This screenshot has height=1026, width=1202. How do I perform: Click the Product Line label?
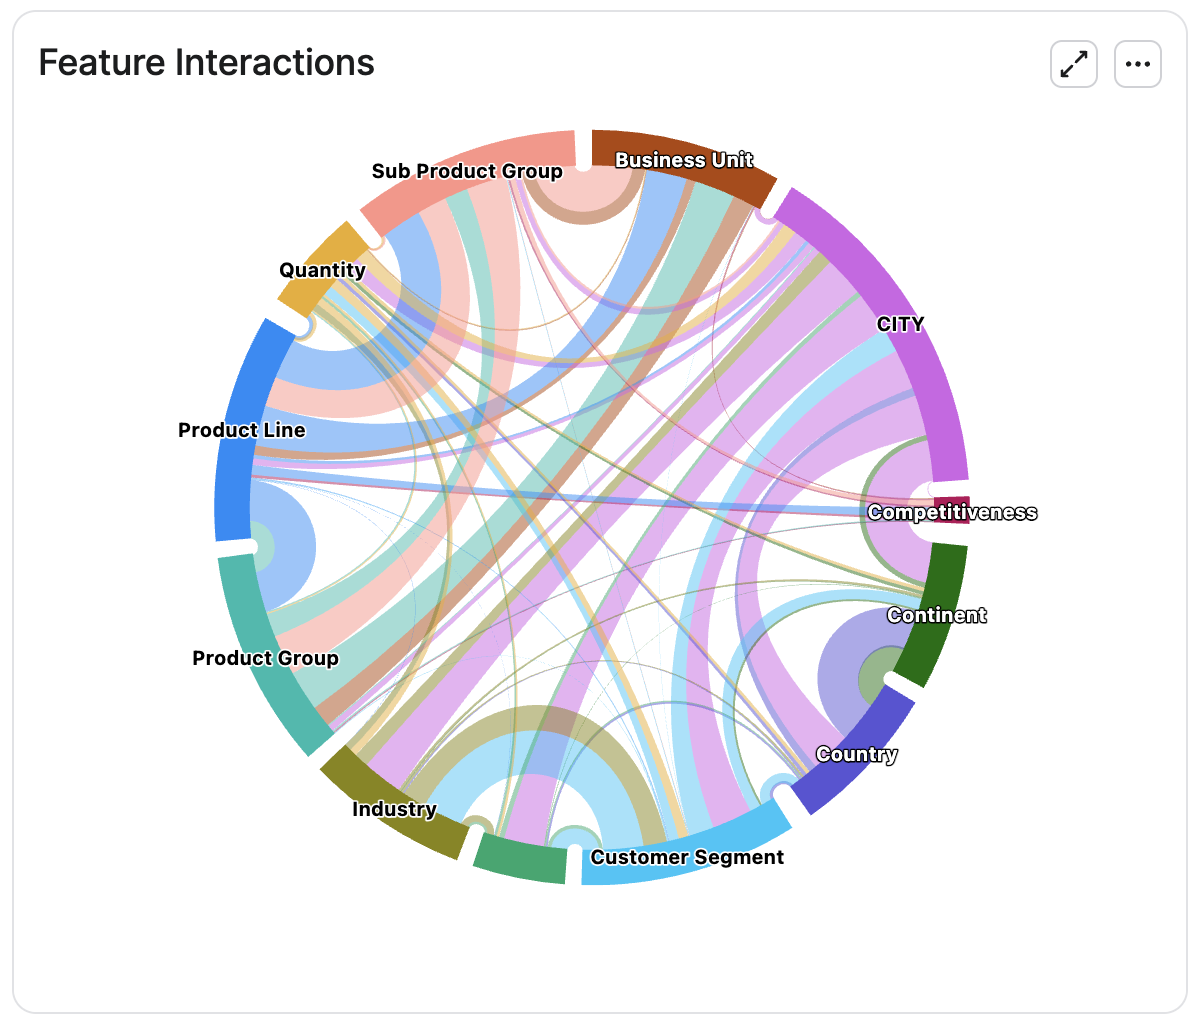coord(242,430)
